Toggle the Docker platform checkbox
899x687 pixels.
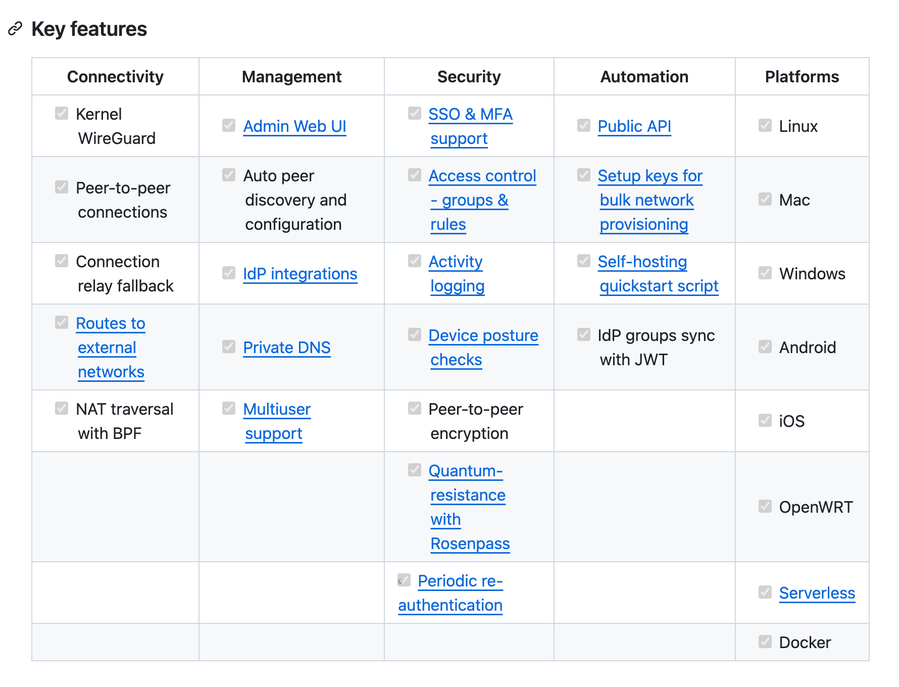click(x=765, y=642)
